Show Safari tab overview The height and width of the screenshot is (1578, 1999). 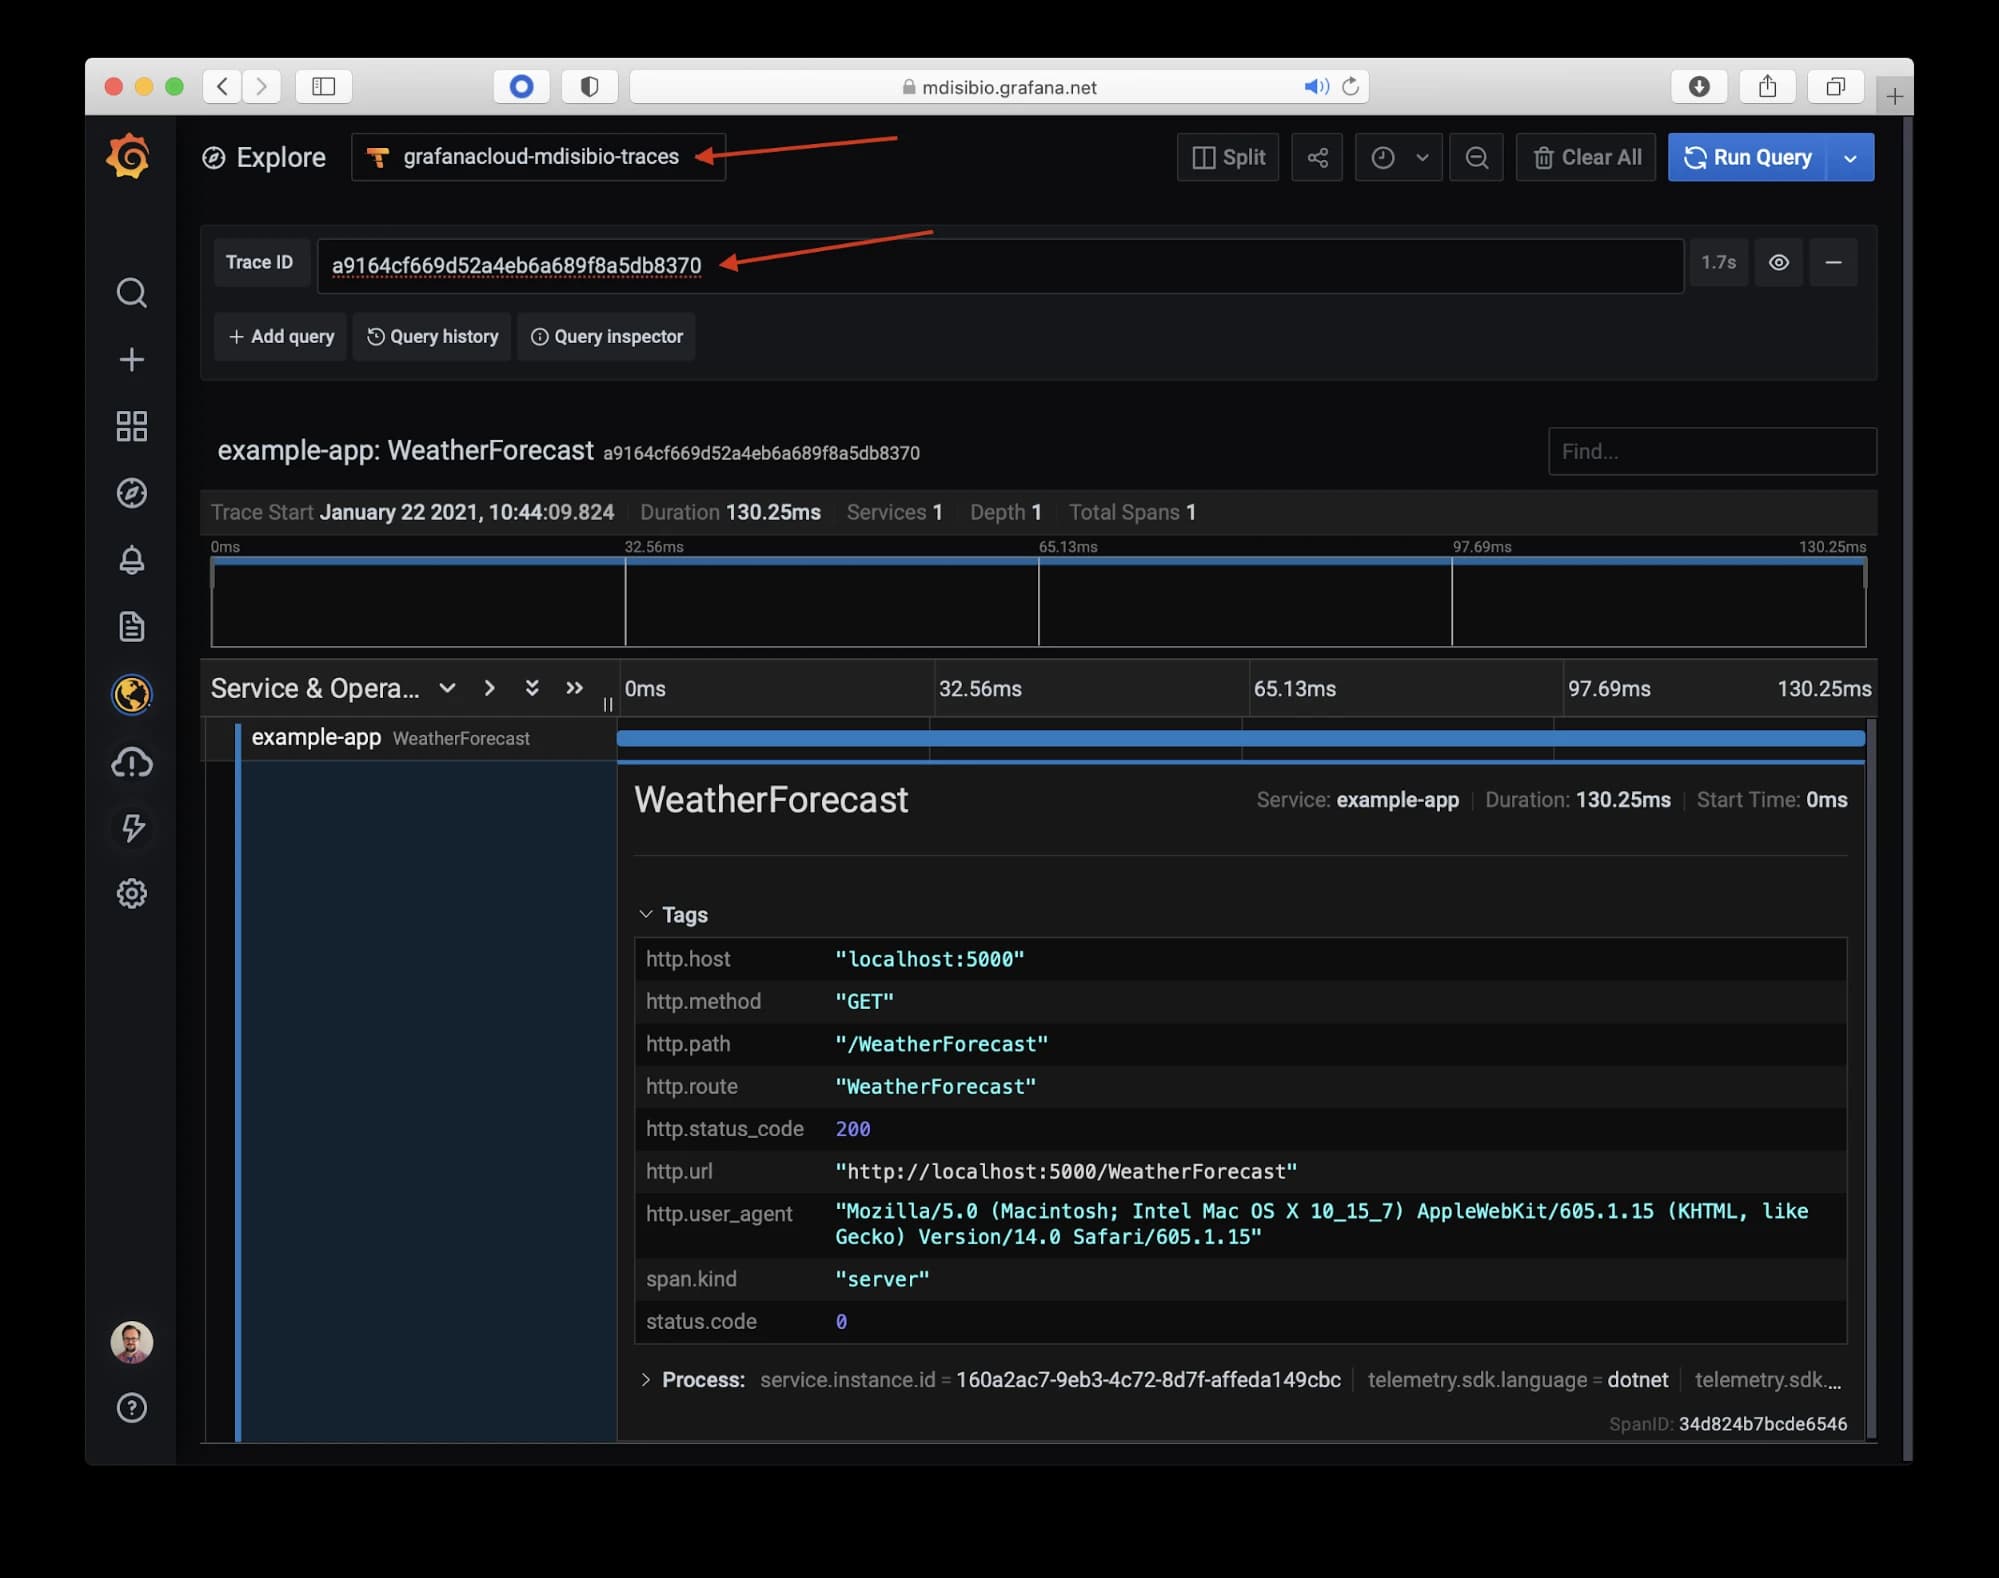(x=1835, y=86)
